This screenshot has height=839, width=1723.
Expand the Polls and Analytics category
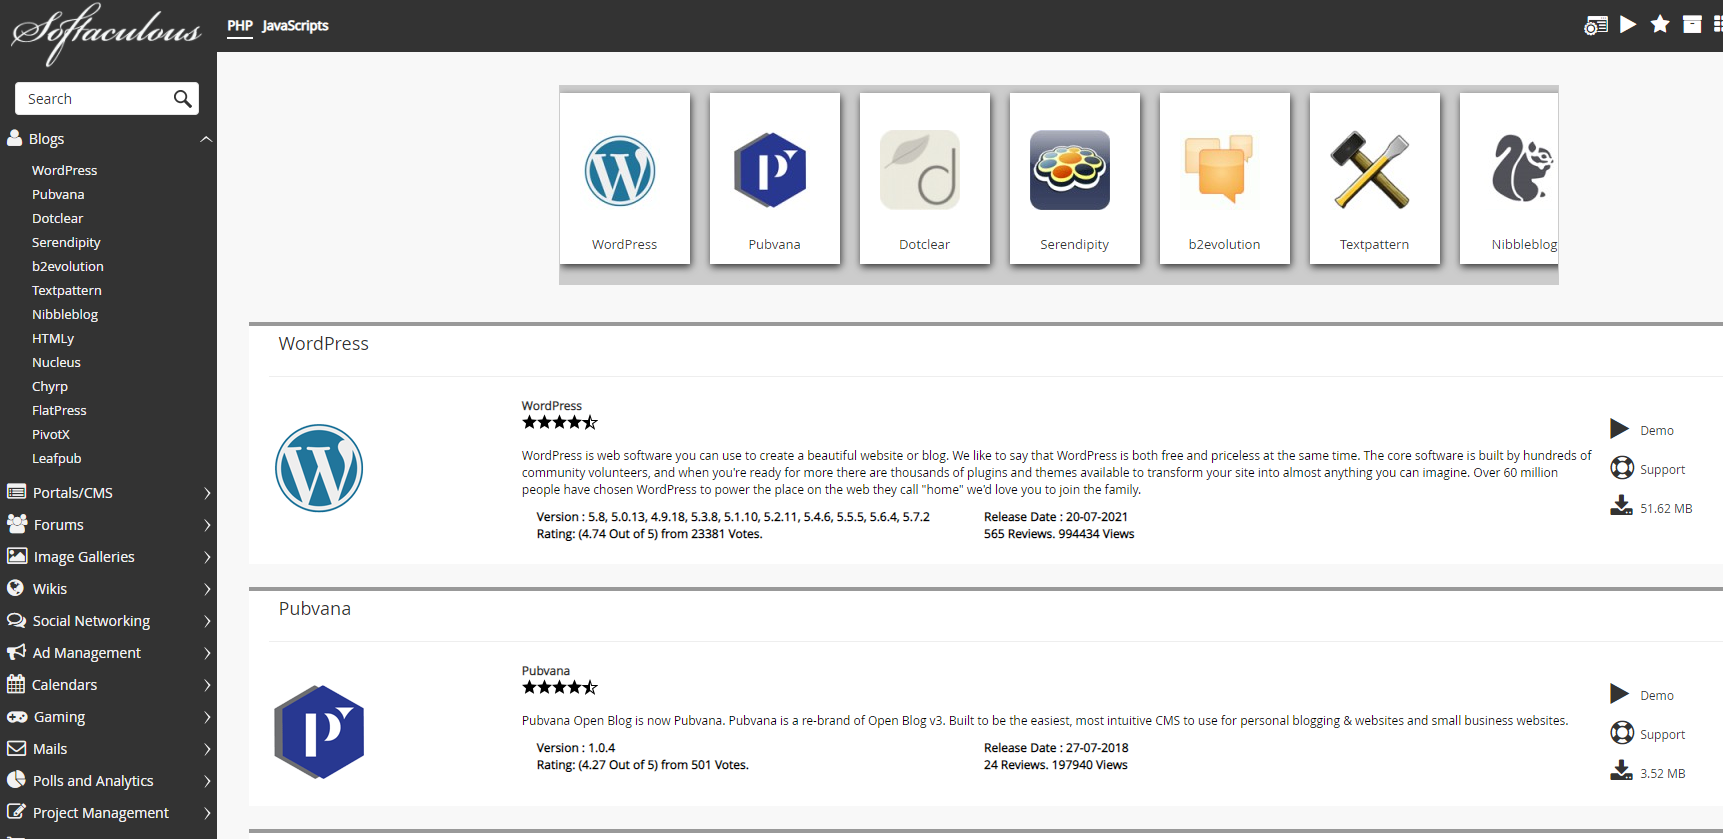pos(207,781)
